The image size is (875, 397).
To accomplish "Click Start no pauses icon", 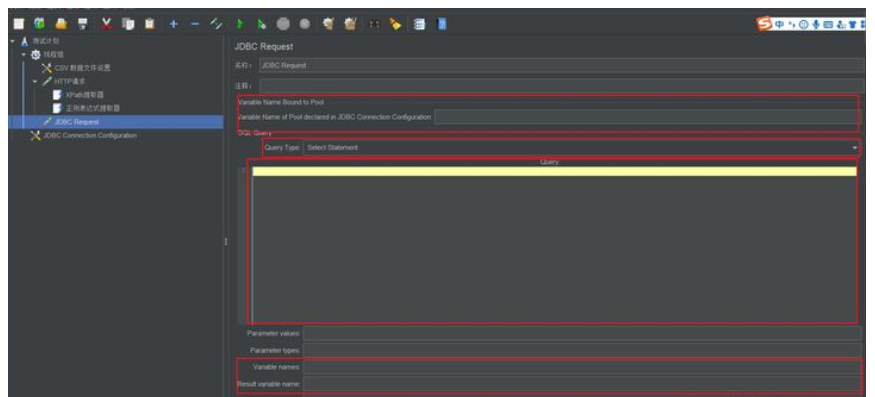I will coord(261,24).
